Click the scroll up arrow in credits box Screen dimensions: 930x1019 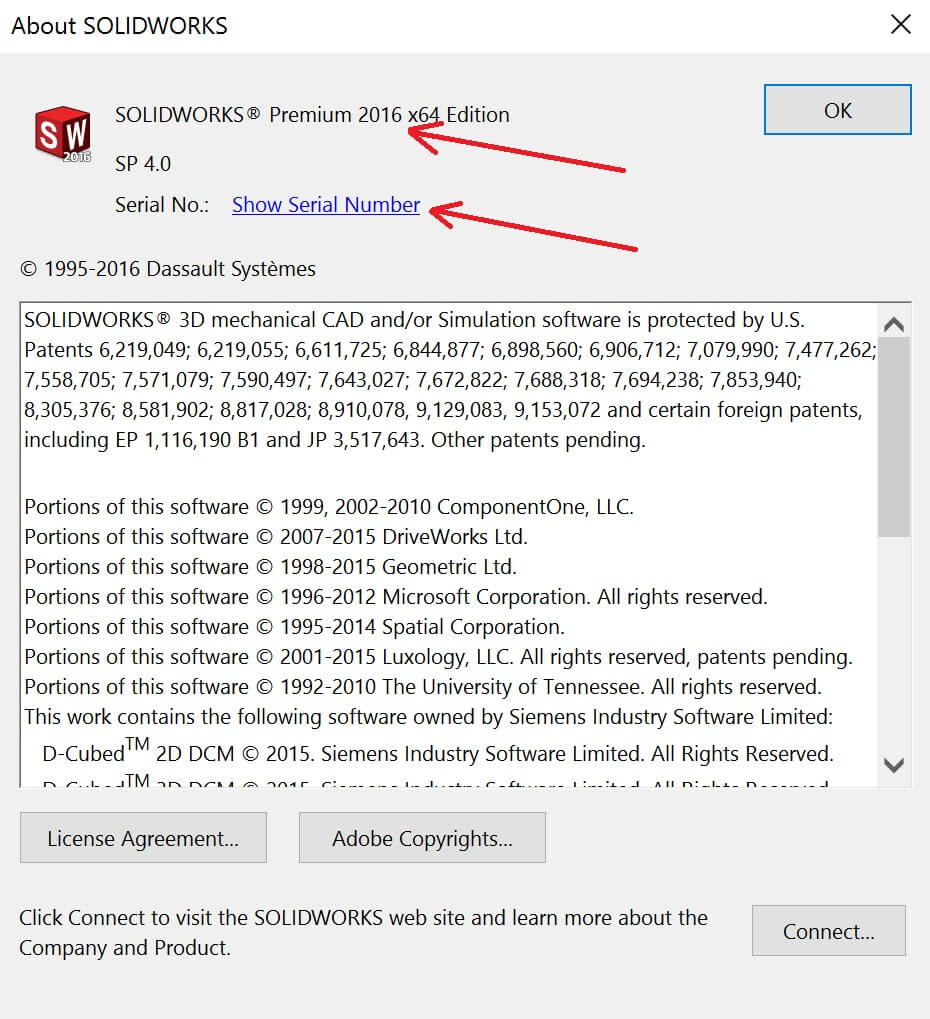tap(894, 324)
